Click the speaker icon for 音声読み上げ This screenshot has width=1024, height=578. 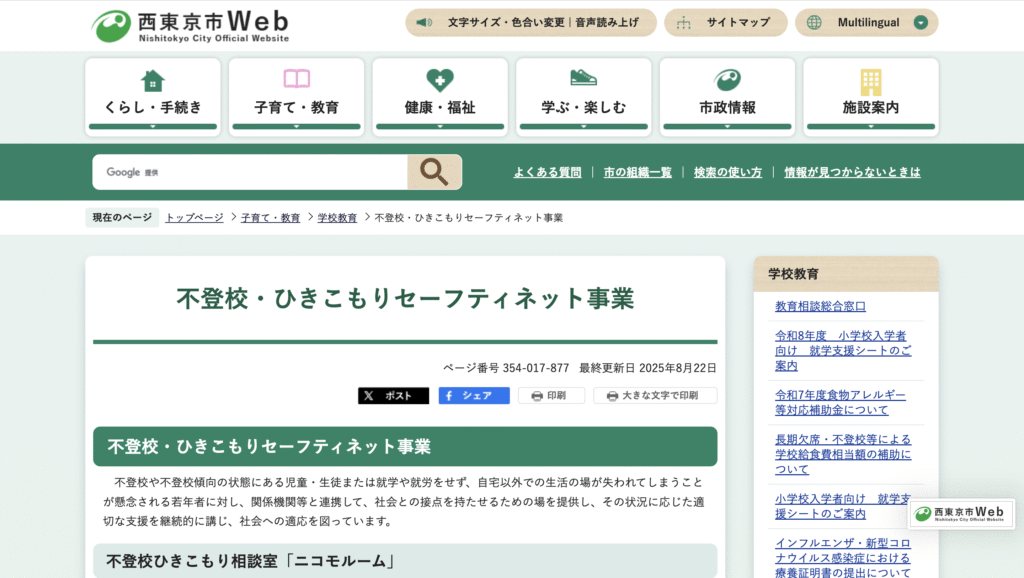click(x=424, y=22)
